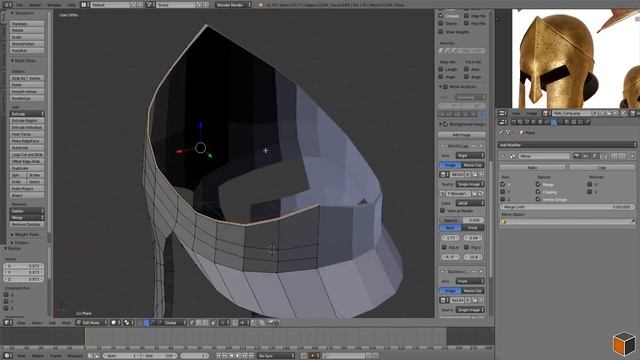The height and width of the screenshot is (360, 640).
Task: Toggle Mirror modifier viewport visibility eye
Action: 585,156
